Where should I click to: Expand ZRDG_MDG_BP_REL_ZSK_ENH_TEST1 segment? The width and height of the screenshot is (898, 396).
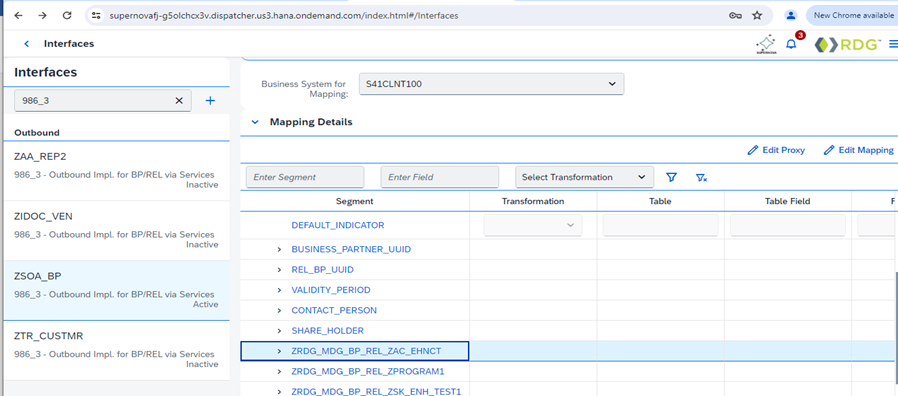279,391
